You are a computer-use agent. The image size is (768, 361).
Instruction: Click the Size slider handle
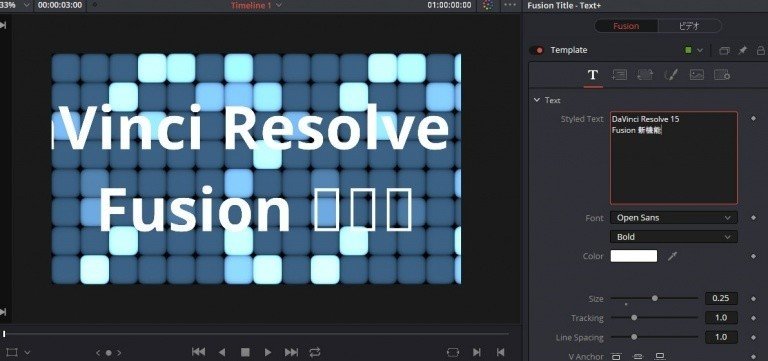654,298
